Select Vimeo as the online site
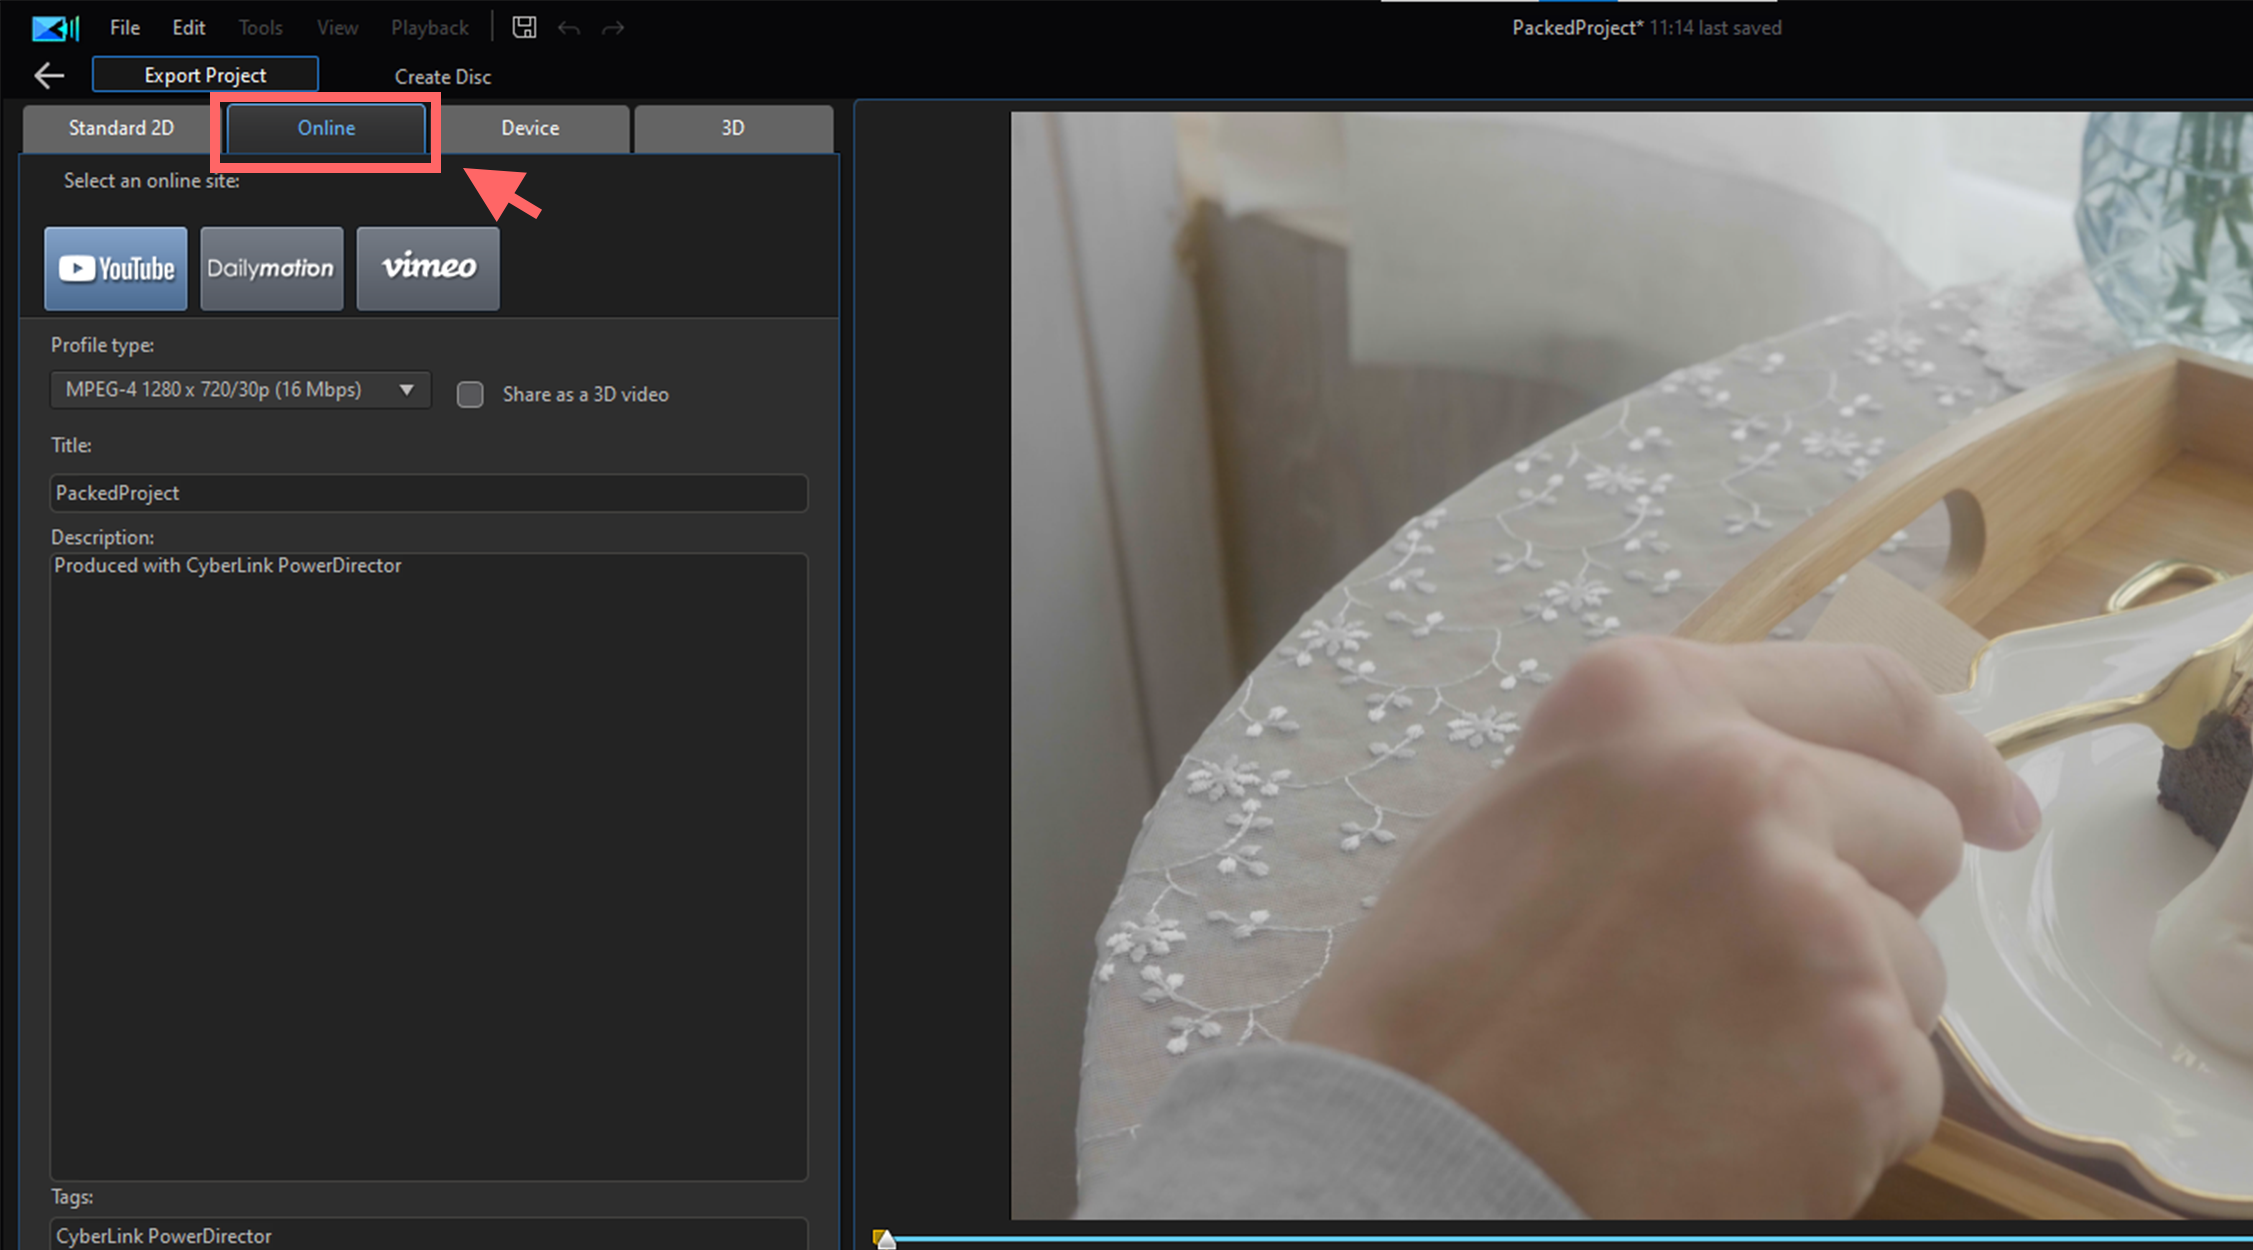 (428, 268)
